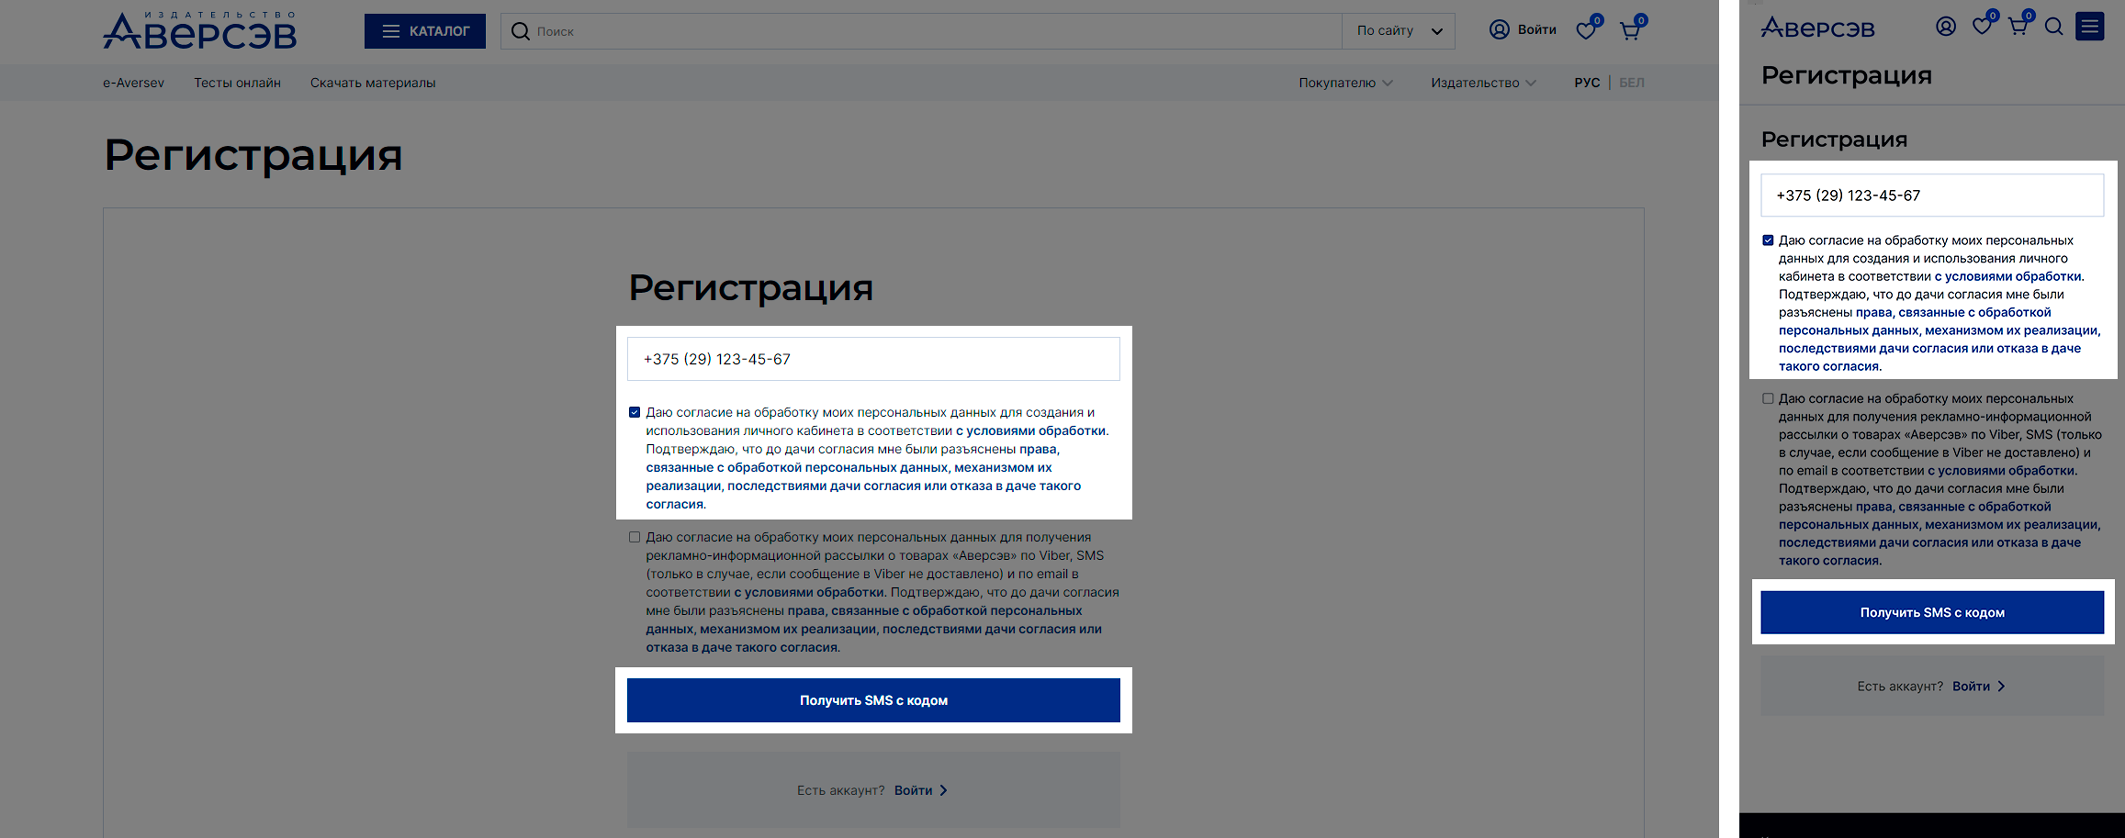
Task: Tick the mobile advertising newsletter consent checkbox
Action: click(x=1768, y=398)
